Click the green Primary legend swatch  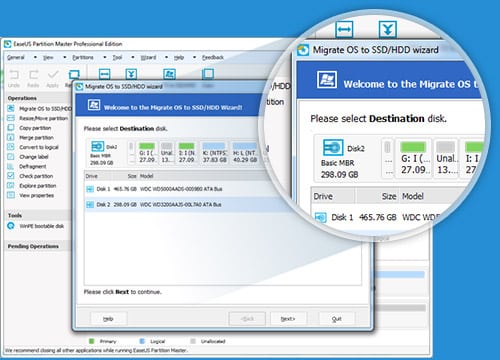[92, 341]
